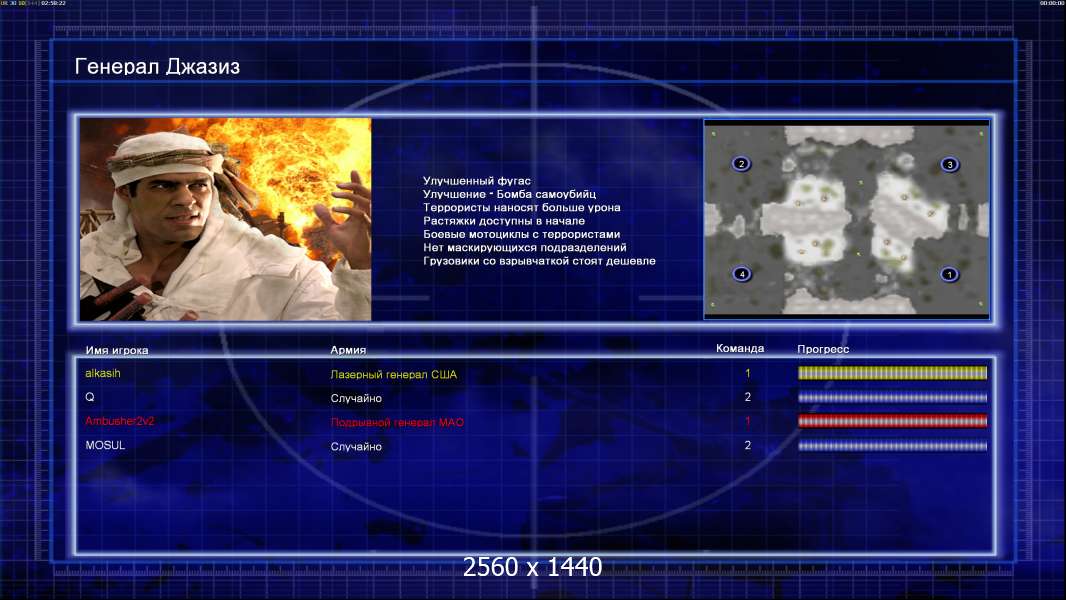
Task: Click start position marker 4 on minimap
Action: pyautogui.click(x=742, y=274)
